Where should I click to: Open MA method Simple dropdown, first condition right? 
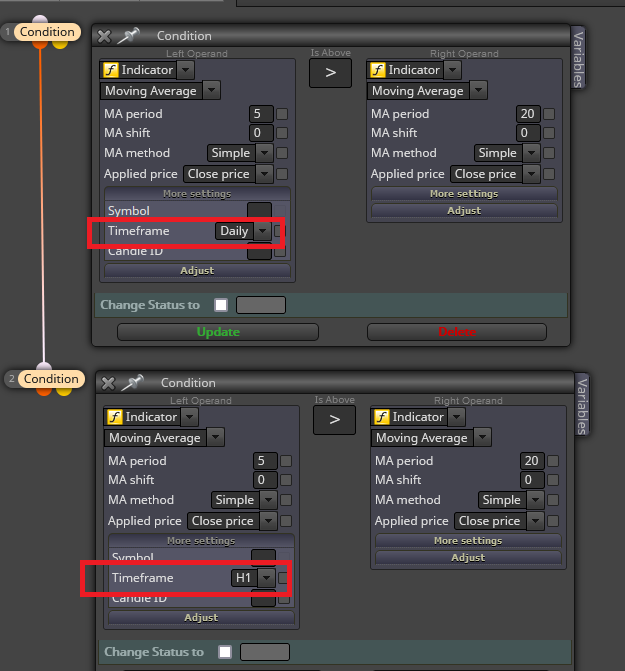coord(531,153)
